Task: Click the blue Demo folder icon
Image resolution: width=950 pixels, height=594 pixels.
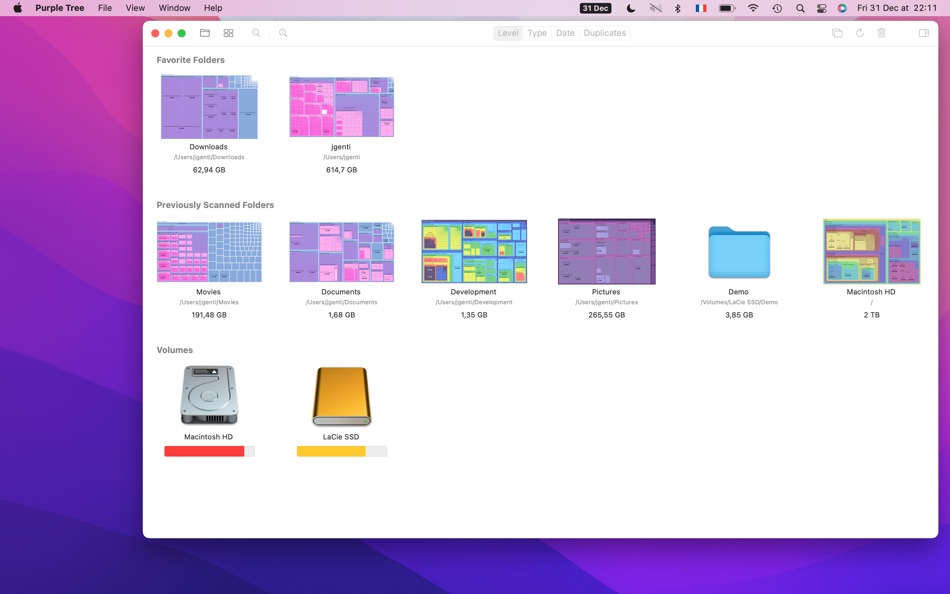Action: 739,252
